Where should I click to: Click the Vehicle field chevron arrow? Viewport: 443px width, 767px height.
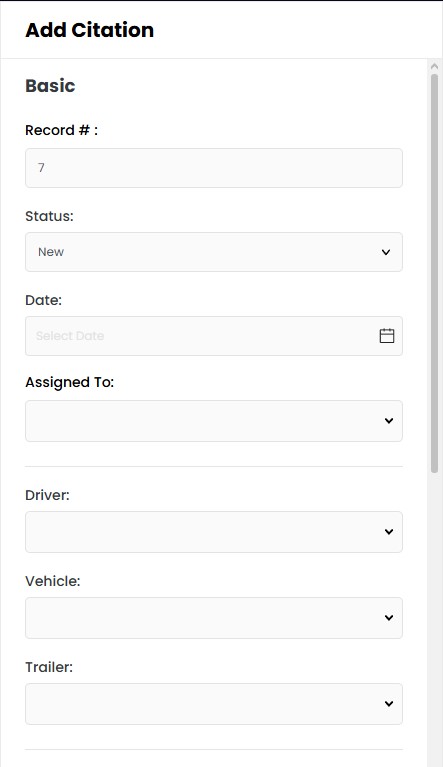coord(389,618)
